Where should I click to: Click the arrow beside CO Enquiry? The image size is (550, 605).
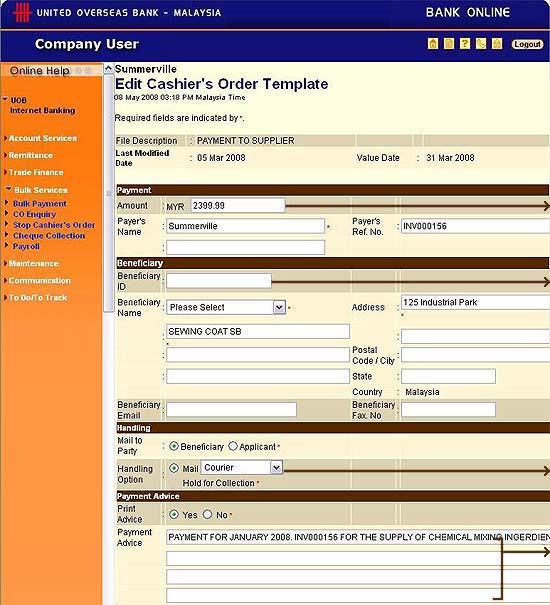(7, 213)
